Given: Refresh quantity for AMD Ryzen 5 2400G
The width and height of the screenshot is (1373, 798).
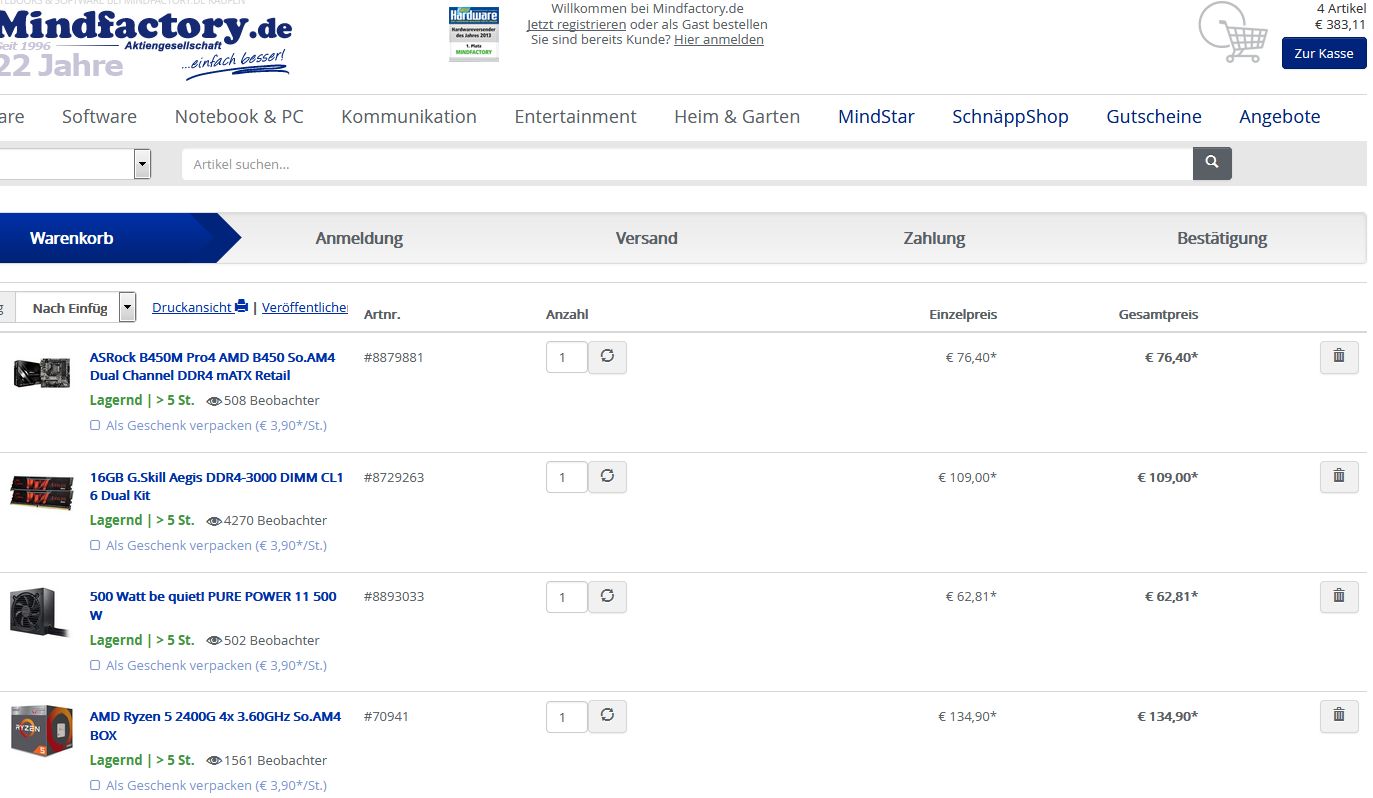Looking at the screenshot, I should tap(607, 716).
